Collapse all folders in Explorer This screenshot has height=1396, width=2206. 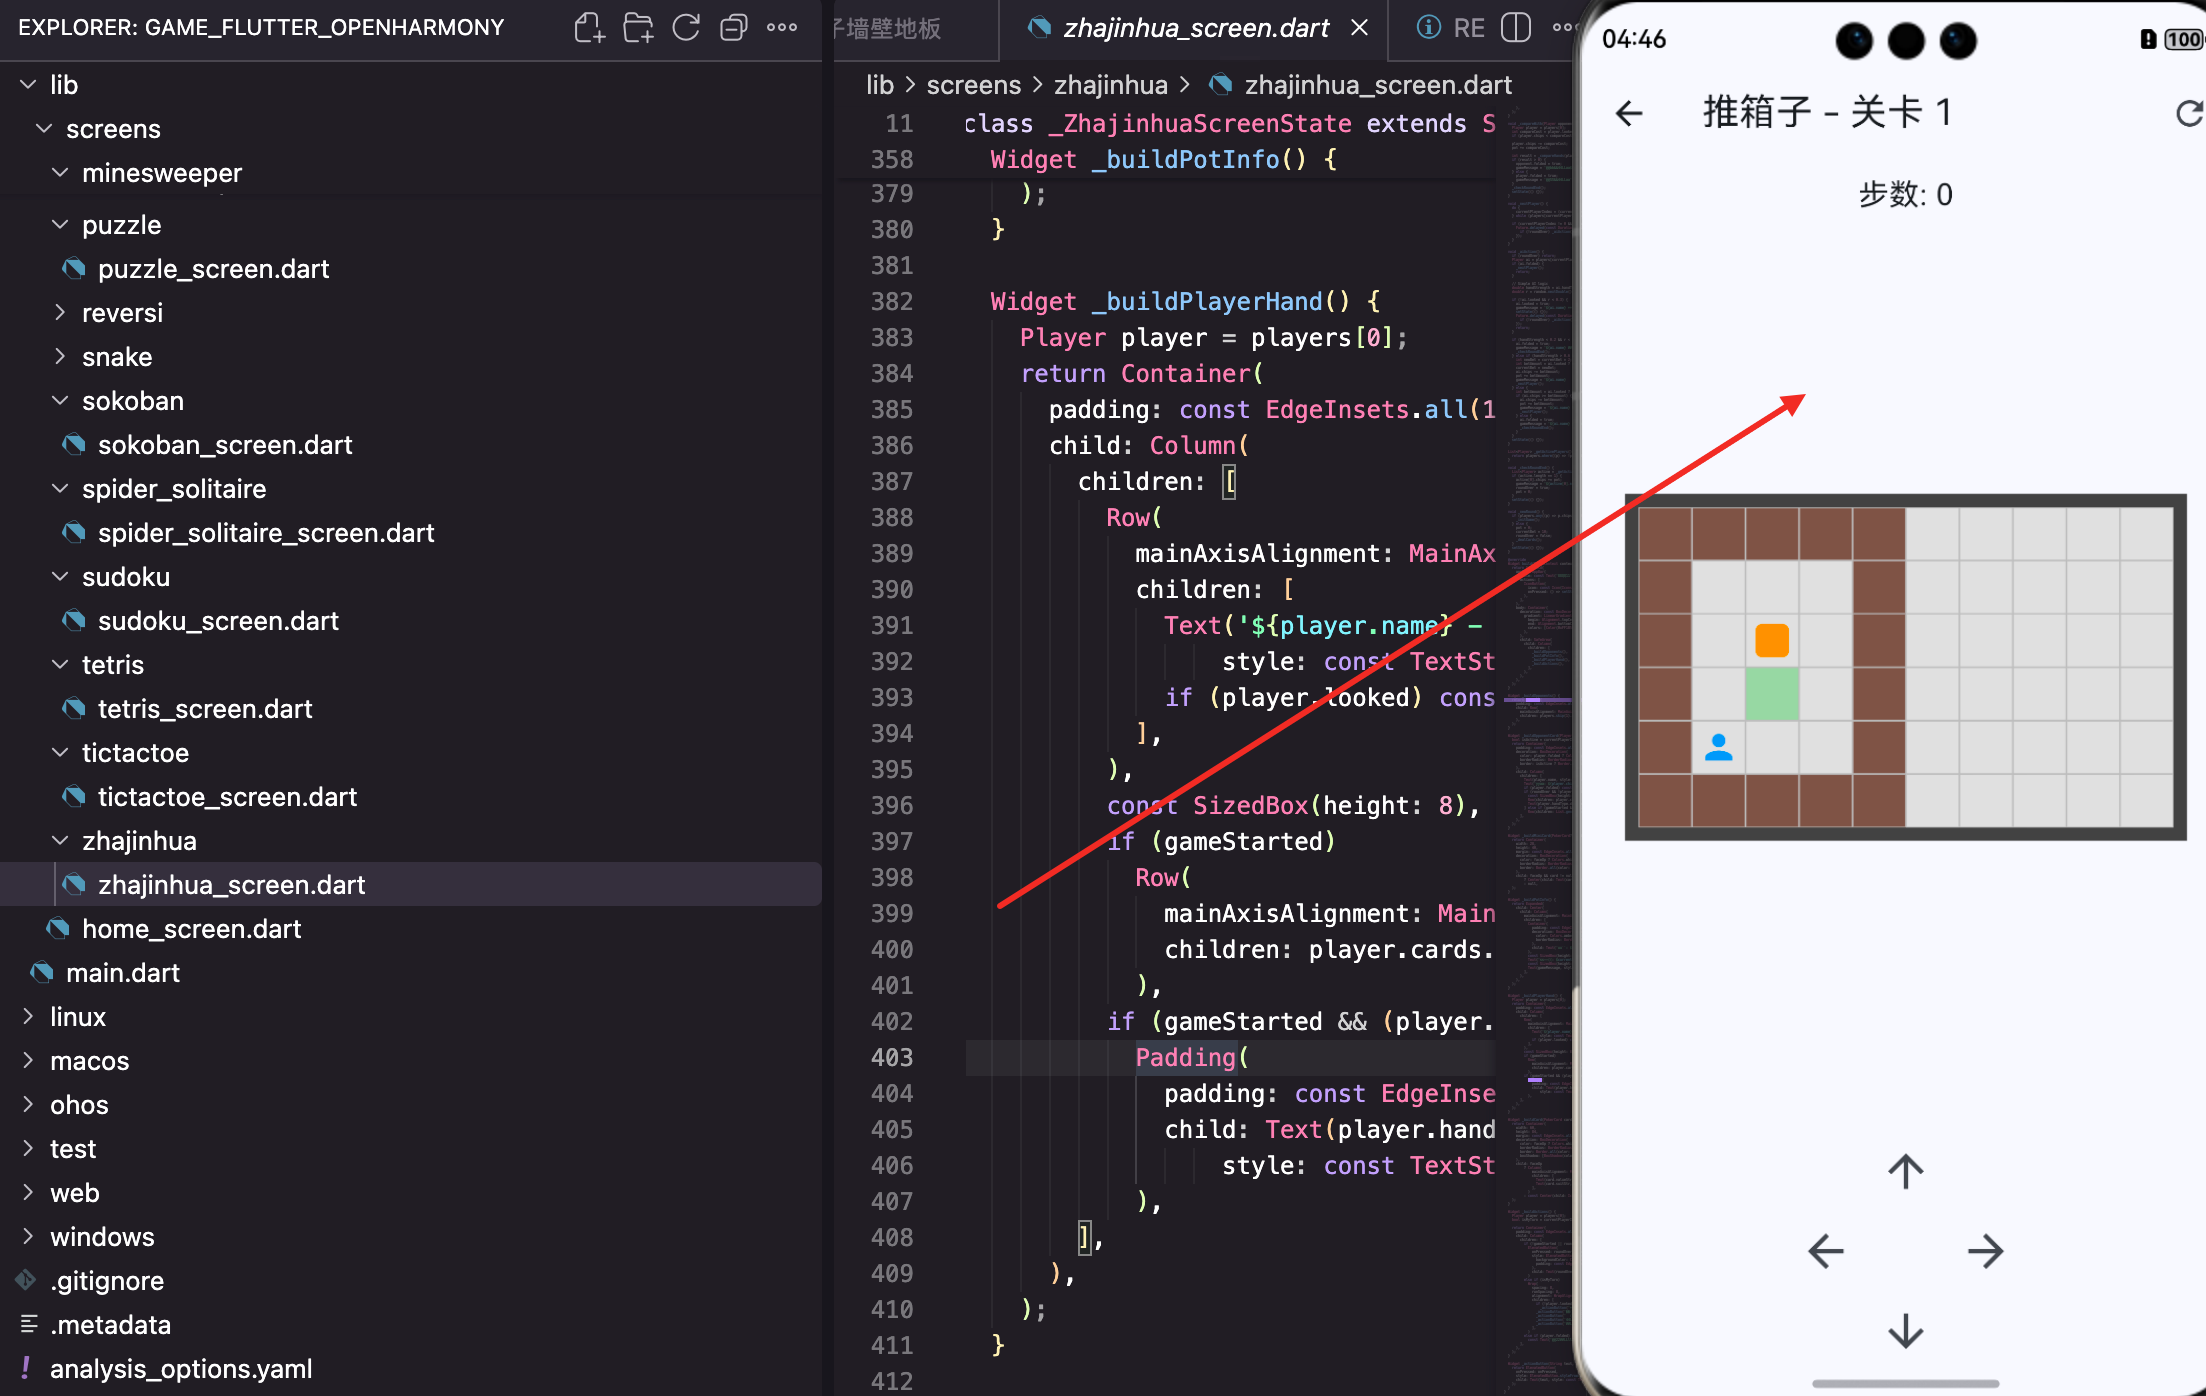point(734,28)
